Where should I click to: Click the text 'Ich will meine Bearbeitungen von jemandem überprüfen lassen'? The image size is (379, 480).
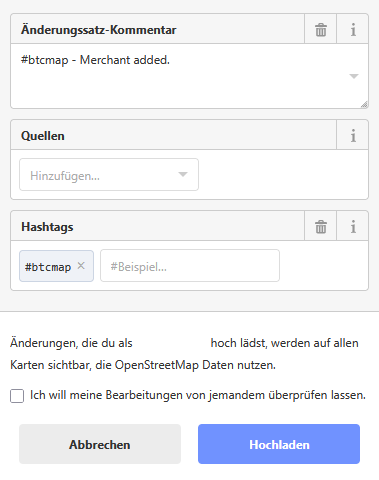click(x=198, y=395)
